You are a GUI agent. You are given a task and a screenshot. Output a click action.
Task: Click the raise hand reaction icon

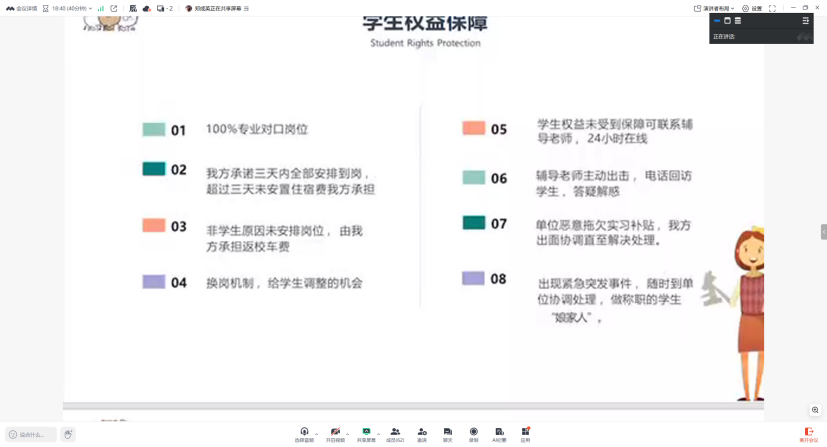pos(68,435)
